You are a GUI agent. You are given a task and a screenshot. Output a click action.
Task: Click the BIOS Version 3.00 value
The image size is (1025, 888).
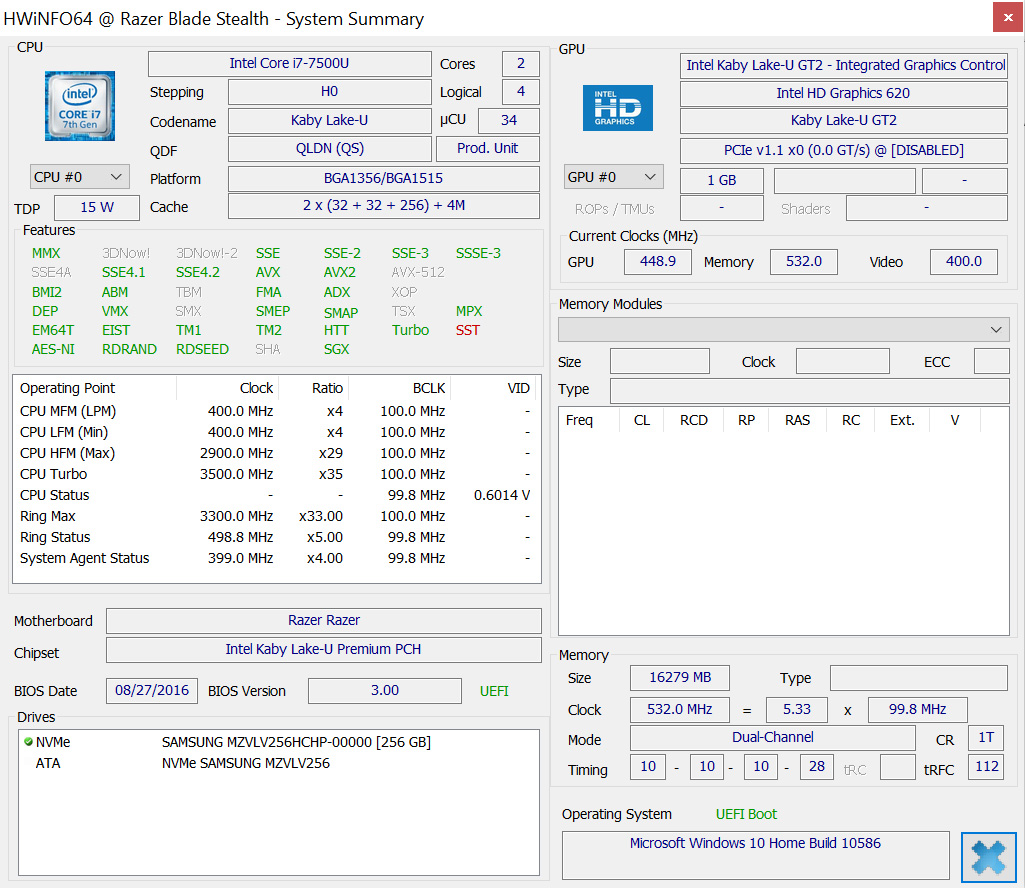click(x=384, y=691)
